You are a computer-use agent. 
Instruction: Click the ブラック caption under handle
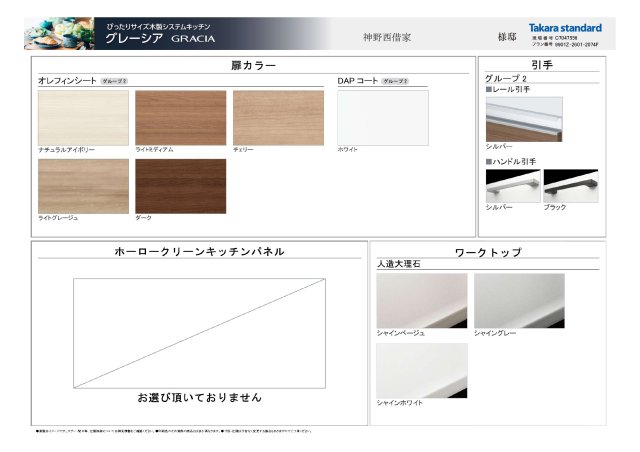555,207
